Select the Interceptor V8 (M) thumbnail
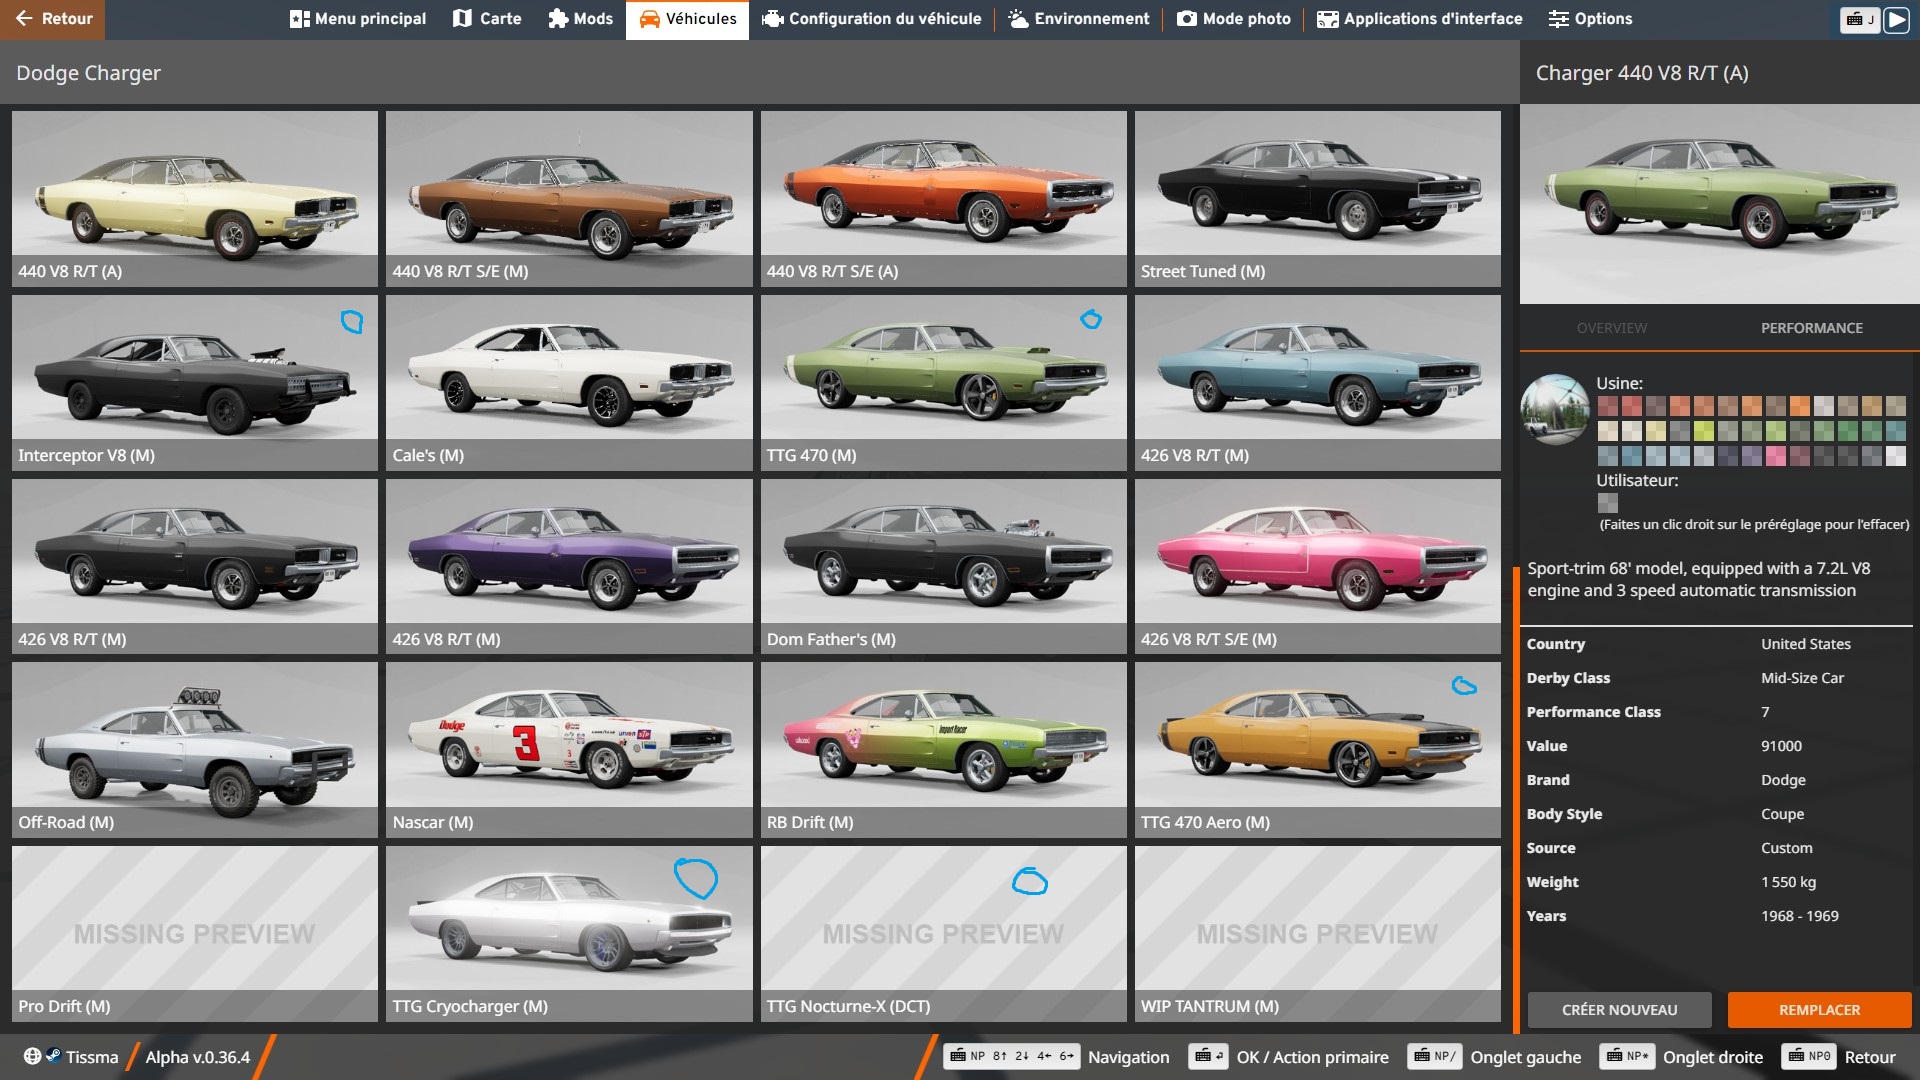This screenshot has height=1080, width=1920. pyautogui.click(x=195, y=382)
